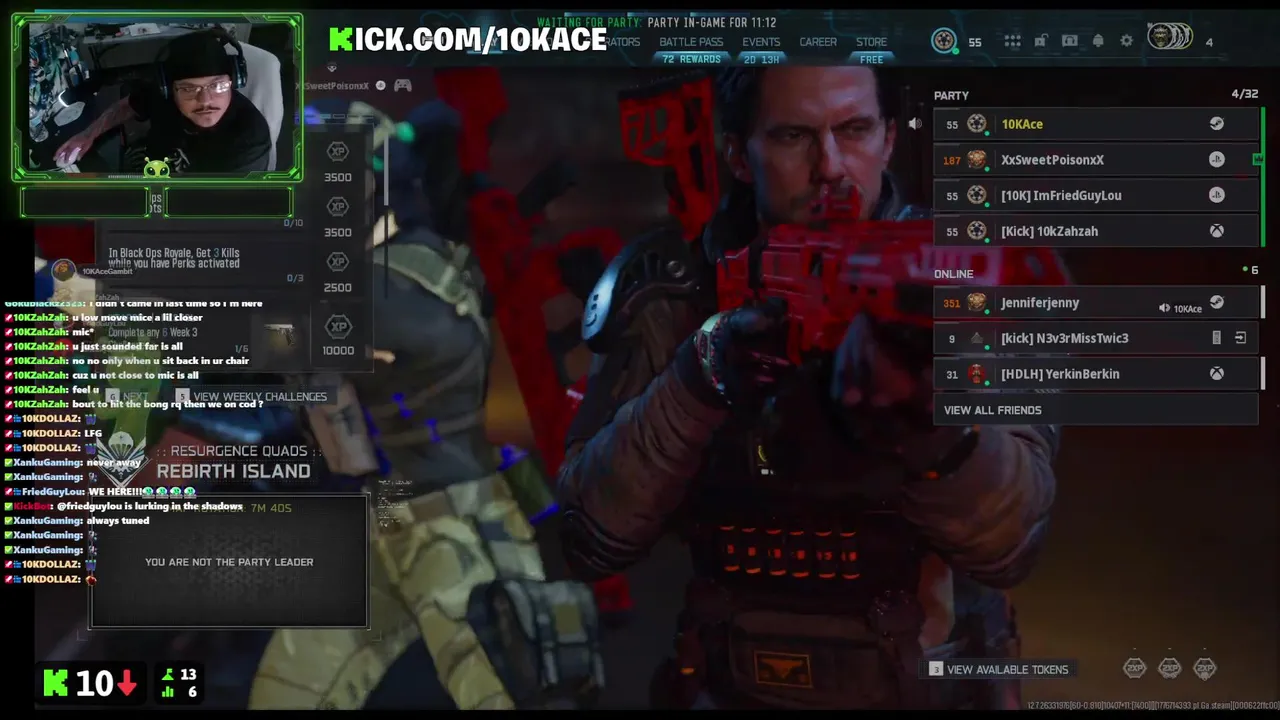This screenshot has width=1280, height=720.
Task: Open the menu grid icon
Action: pos(1012,41)
